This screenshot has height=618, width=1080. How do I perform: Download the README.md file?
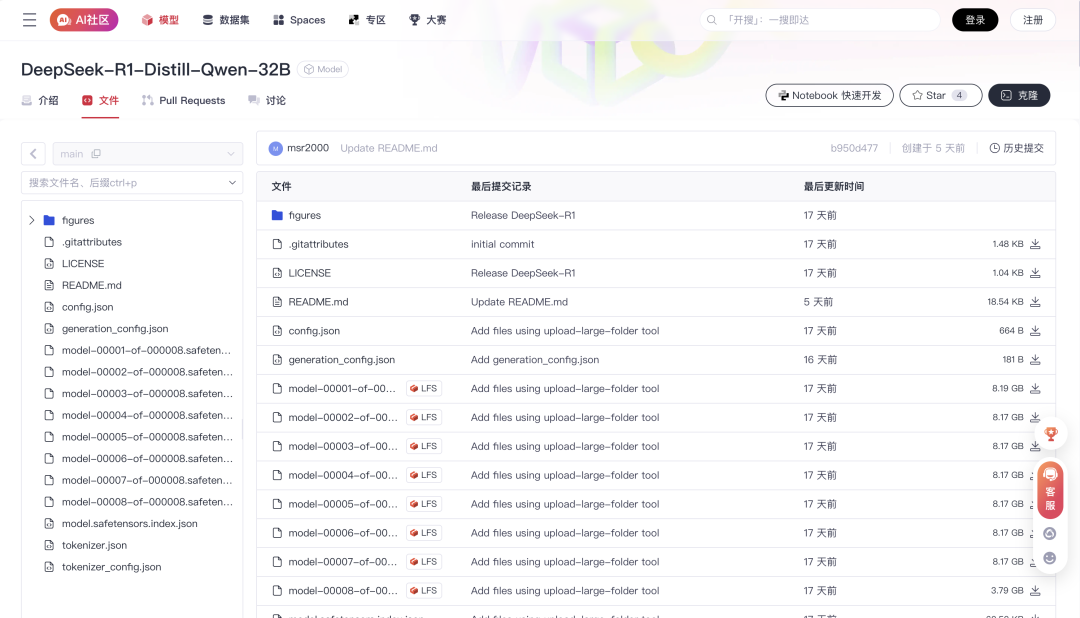pos(1035,302)
